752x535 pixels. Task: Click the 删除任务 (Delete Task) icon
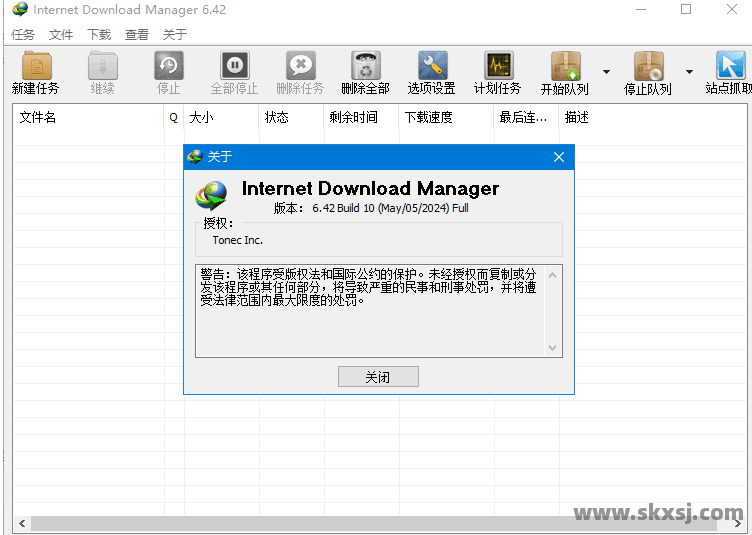tap(299, 67)
